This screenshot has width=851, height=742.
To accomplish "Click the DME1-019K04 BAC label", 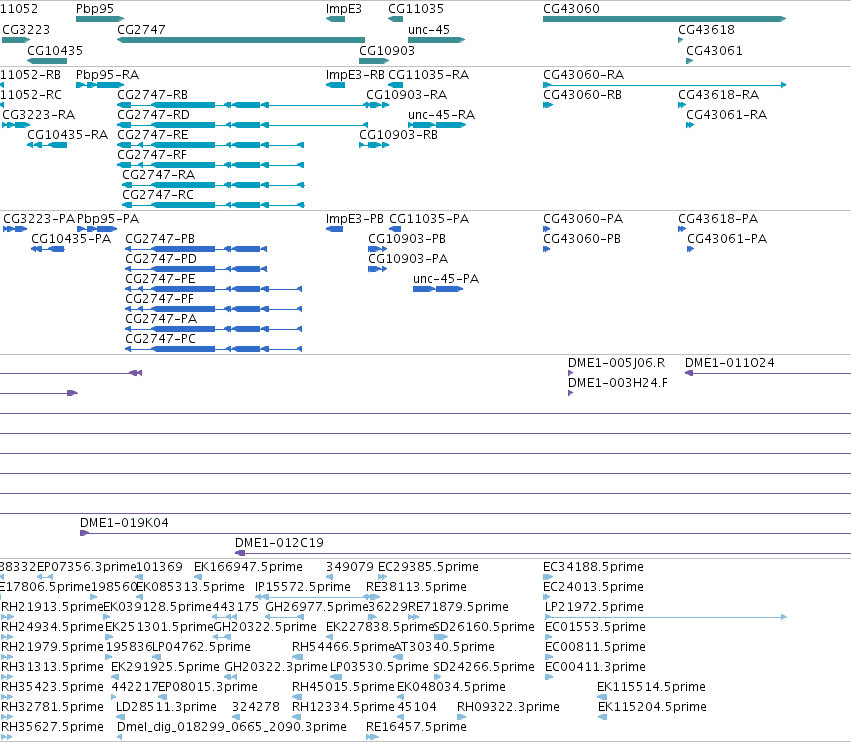I will pyautogui.click(x=124, y=523).
